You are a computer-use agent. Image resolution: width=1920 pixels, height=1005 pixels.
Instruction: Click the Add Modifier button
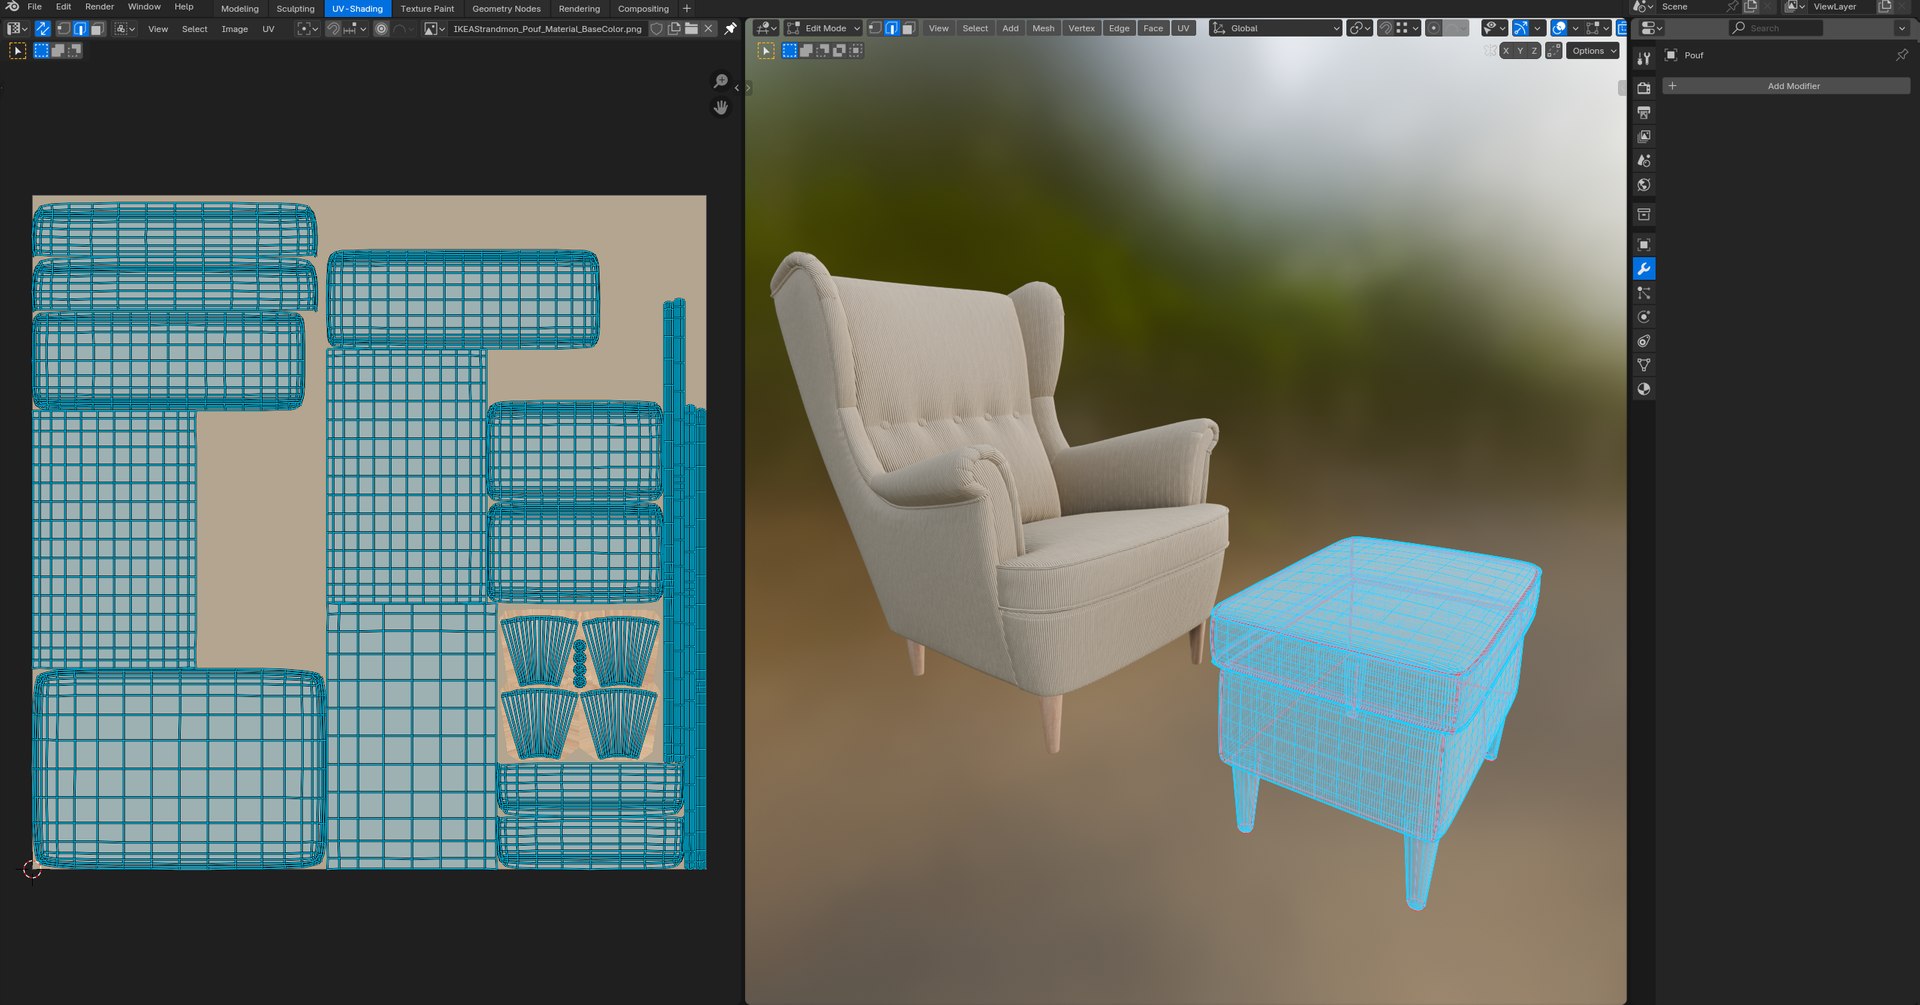1786,86
